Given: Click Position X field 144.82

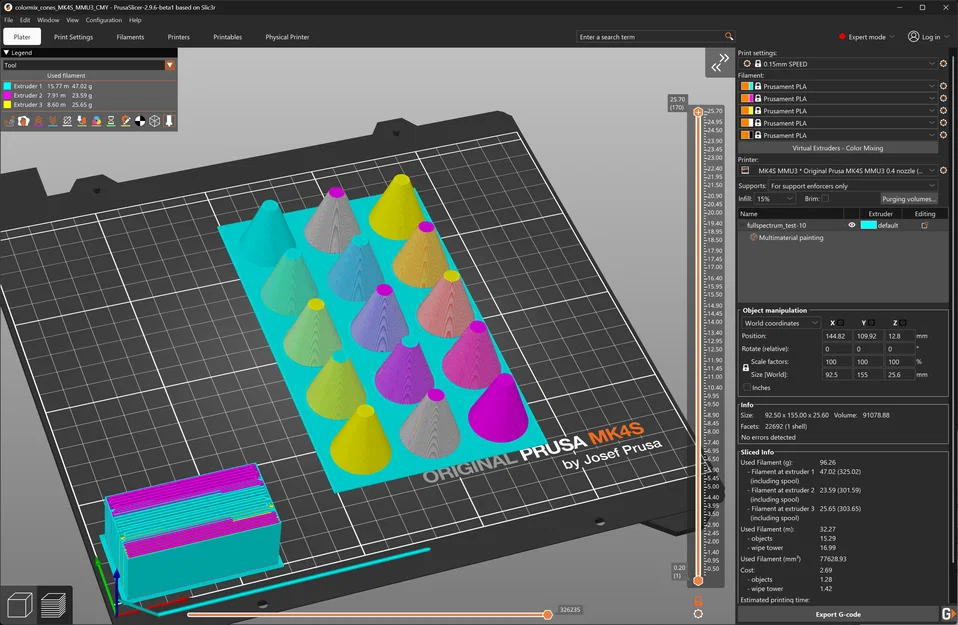Looking at the screenshot, I should (x=836, y=335).
